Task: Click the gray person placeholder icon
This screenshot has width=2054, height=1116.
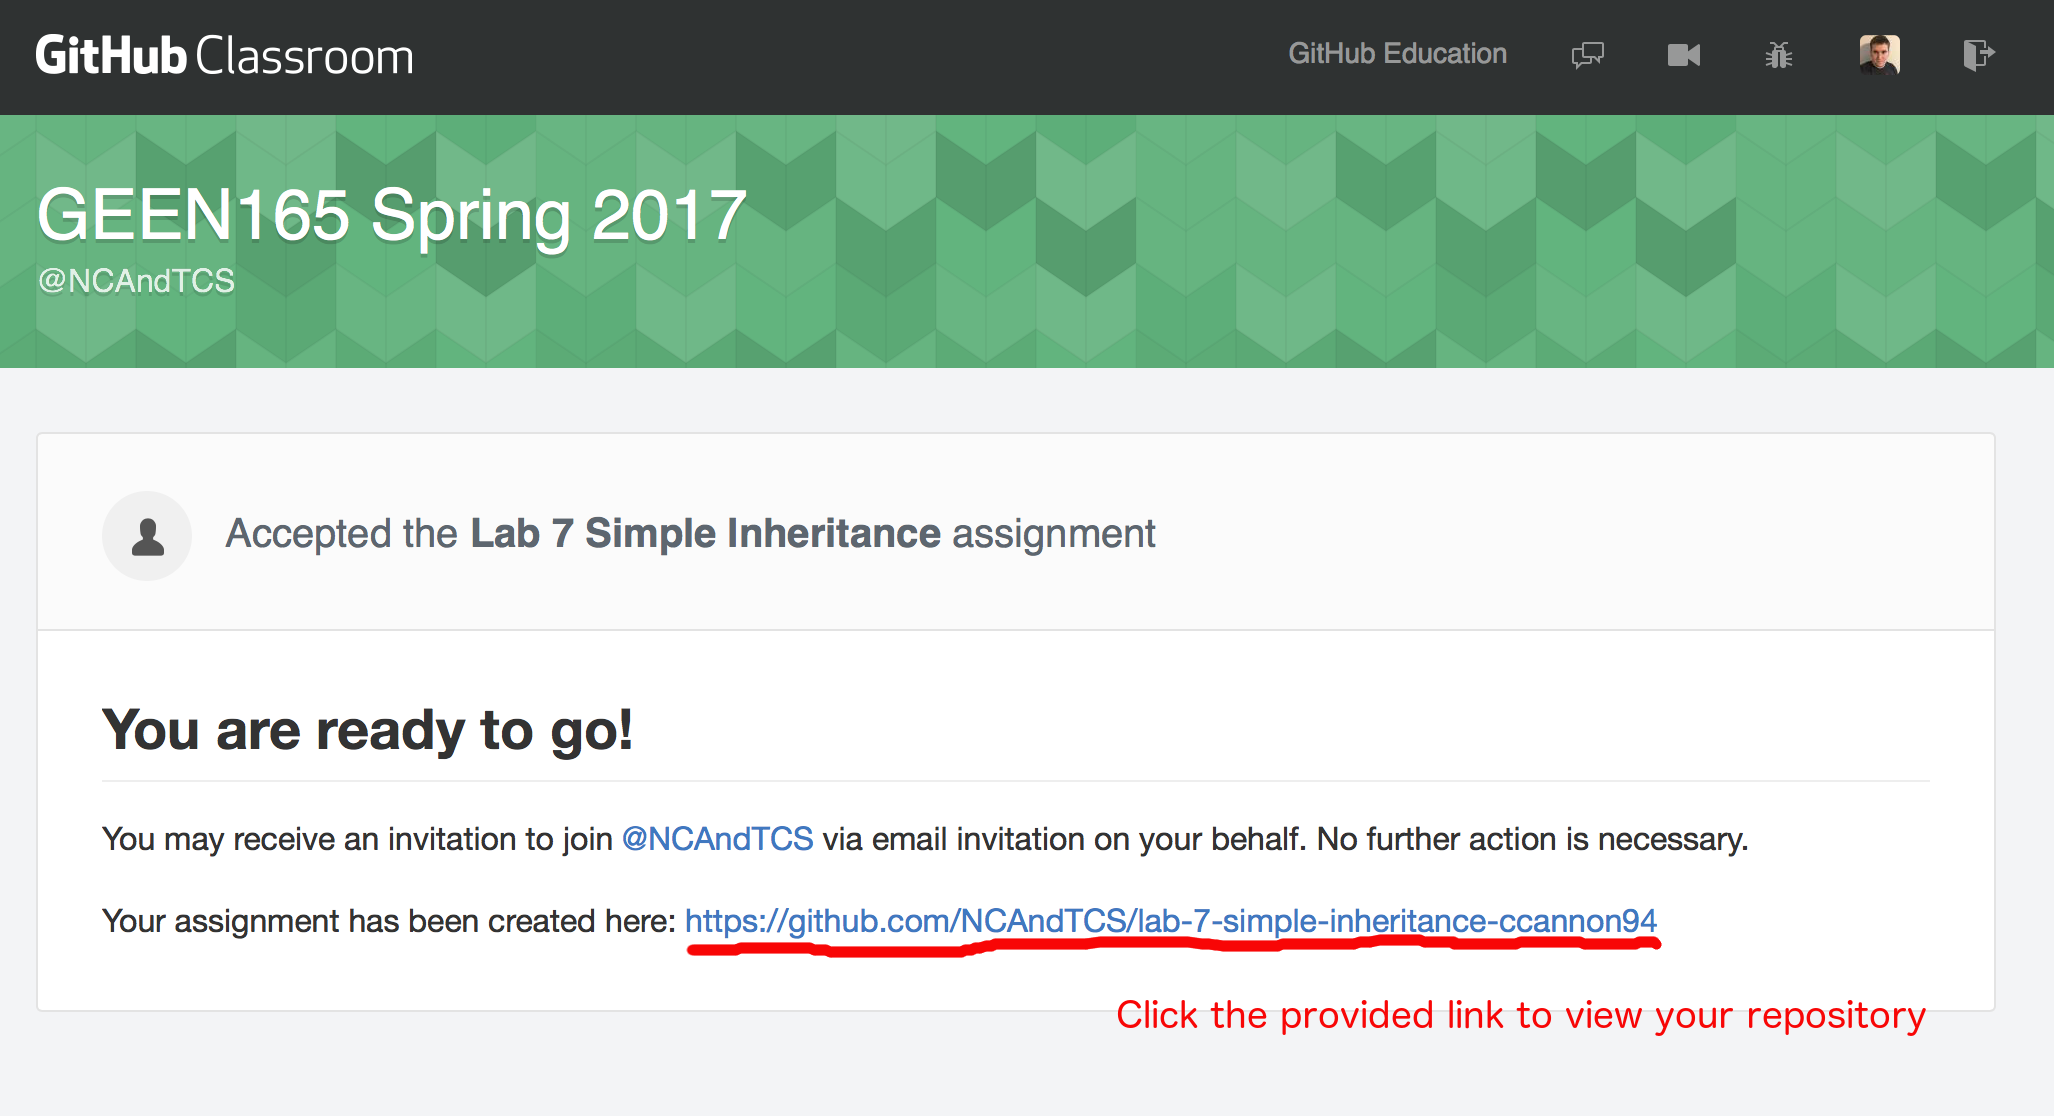Action: click(x=147, y=536)
